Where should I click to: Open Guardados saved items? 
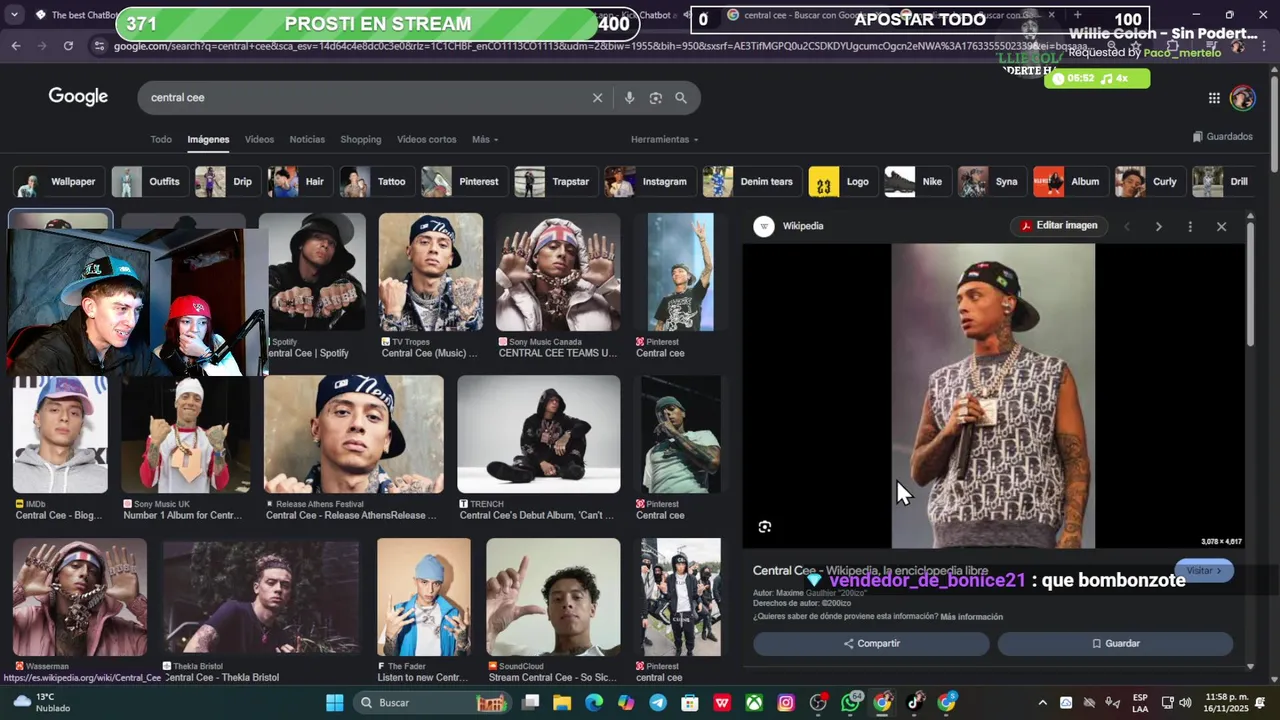point(1222,137)
